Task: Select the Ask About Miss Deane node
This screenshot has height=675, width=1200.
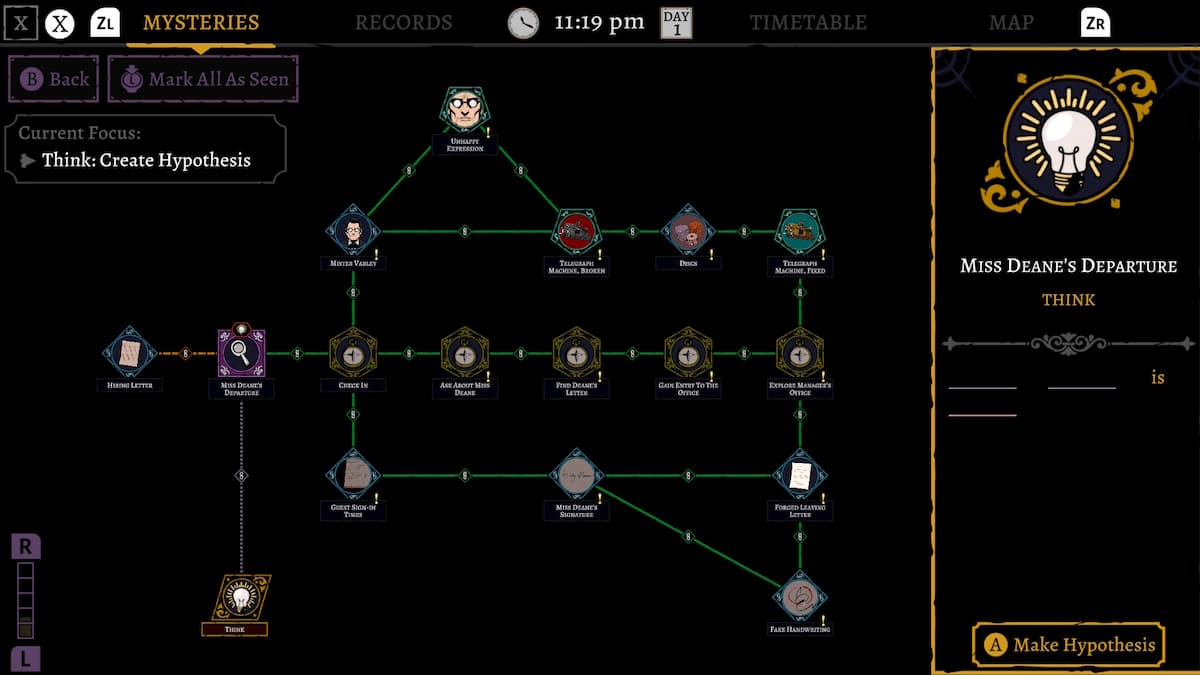Action: pyautogui.click(x=465, y=353)
